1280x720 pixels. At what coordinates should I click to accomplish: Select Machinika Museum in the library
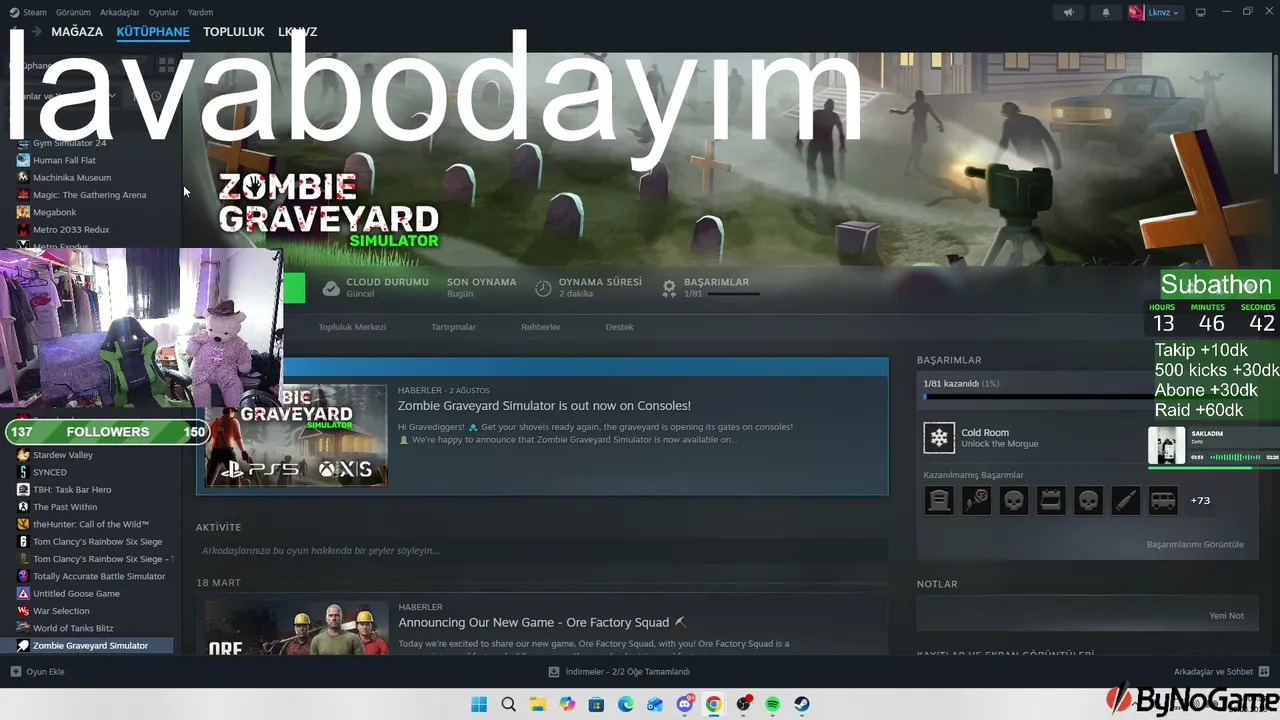(x=72, y=178)
